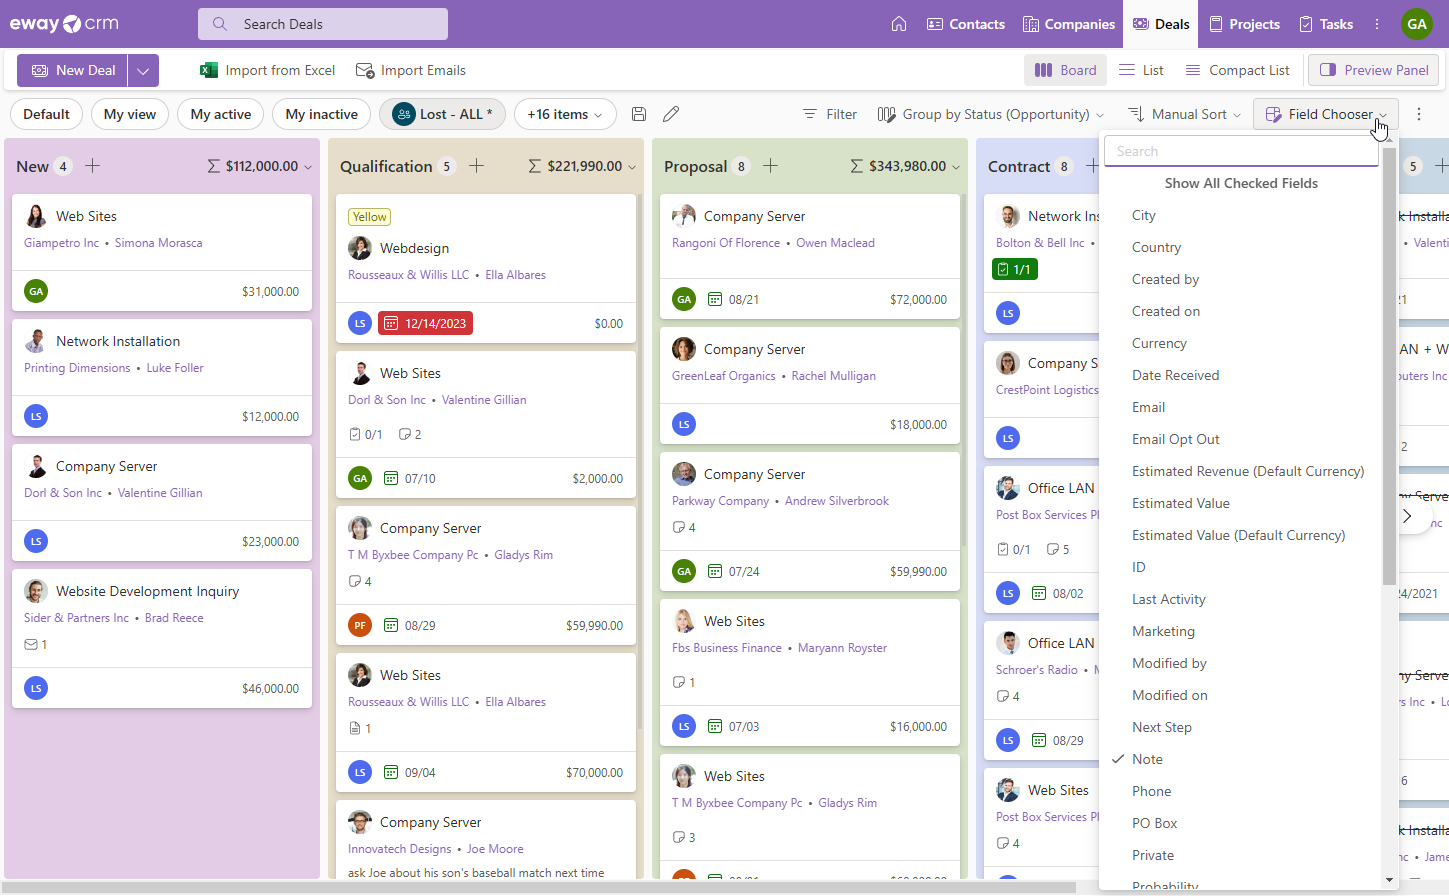Image resolution: width=1449 pixels, height=896 pixels.
Task: Click the horizontal scrollbar at the bottom of the board
Action: (540, 887)
